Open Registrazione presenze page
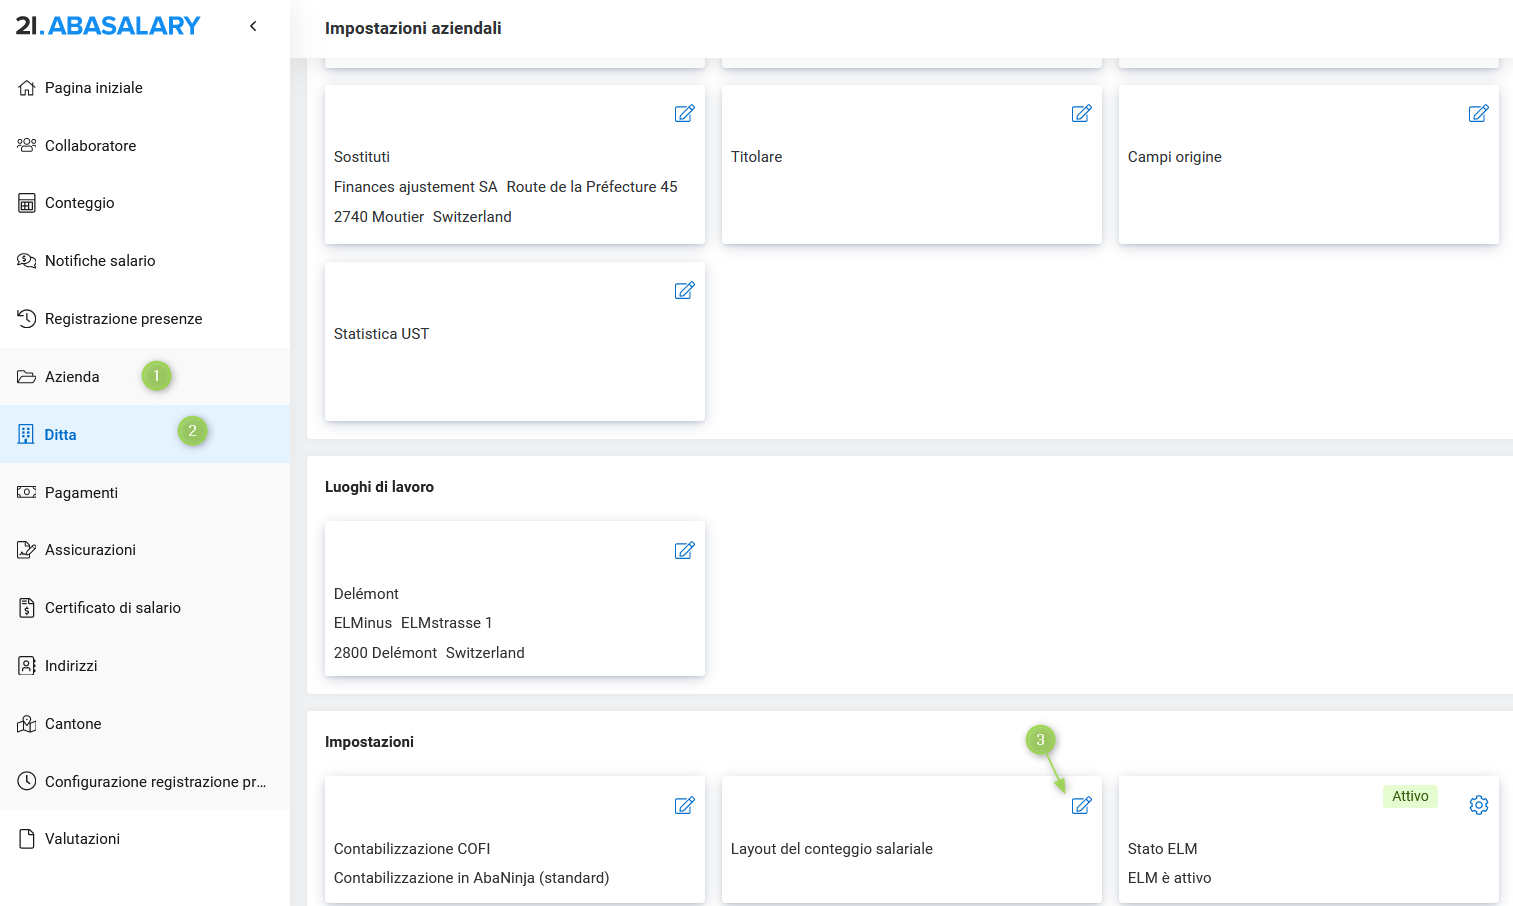This screenshot has width=1513, height=906. tap(123, 319)
